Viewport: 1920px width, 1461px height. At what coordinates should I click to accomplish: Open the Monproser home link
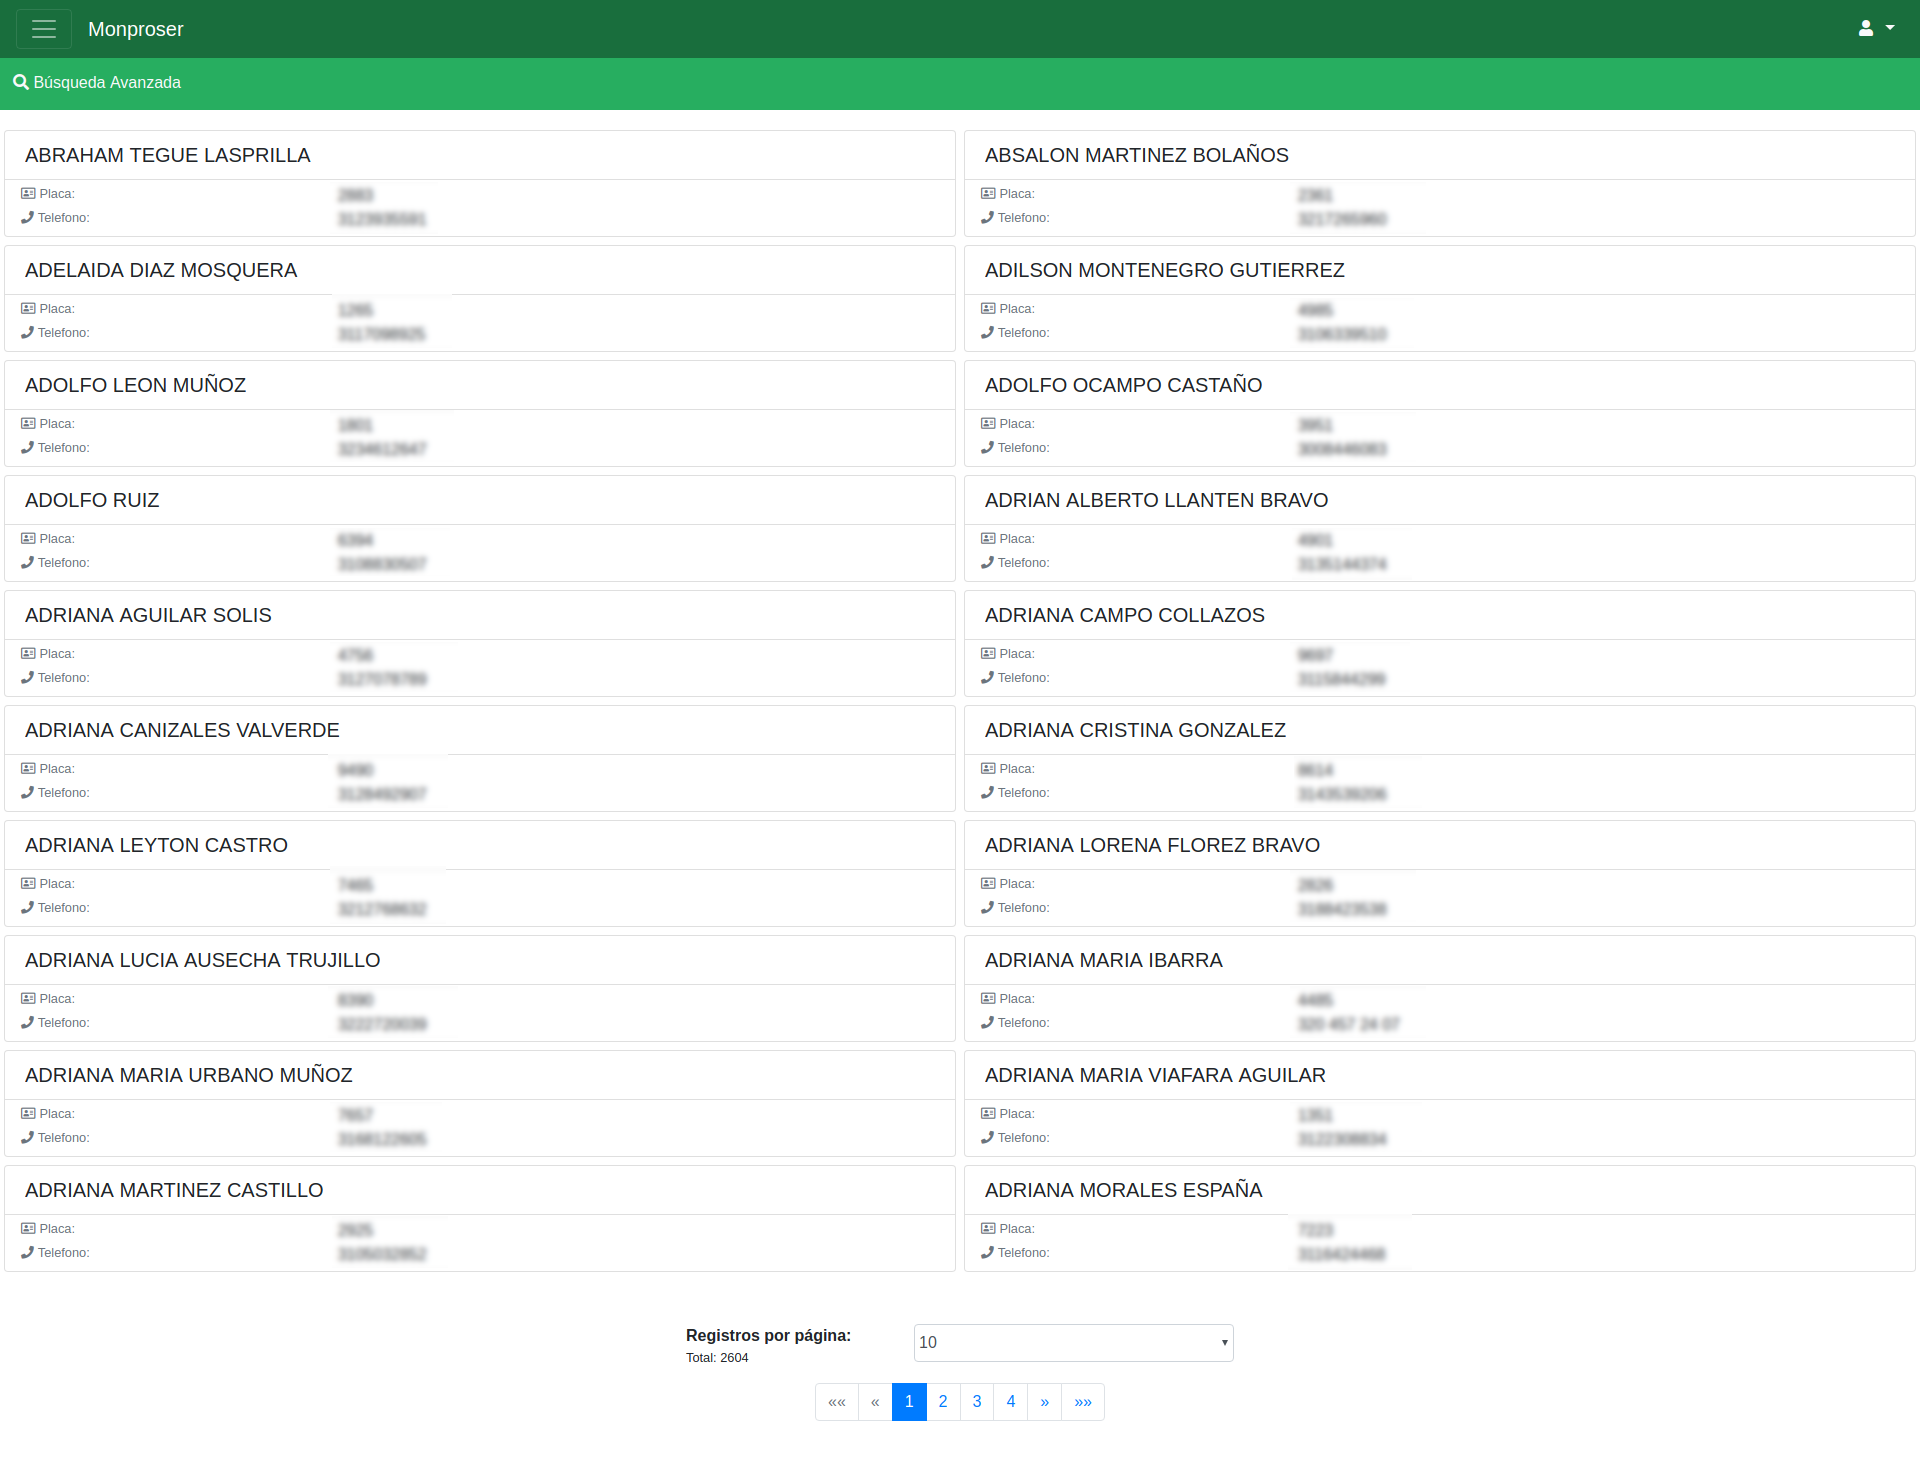(136, 29)
